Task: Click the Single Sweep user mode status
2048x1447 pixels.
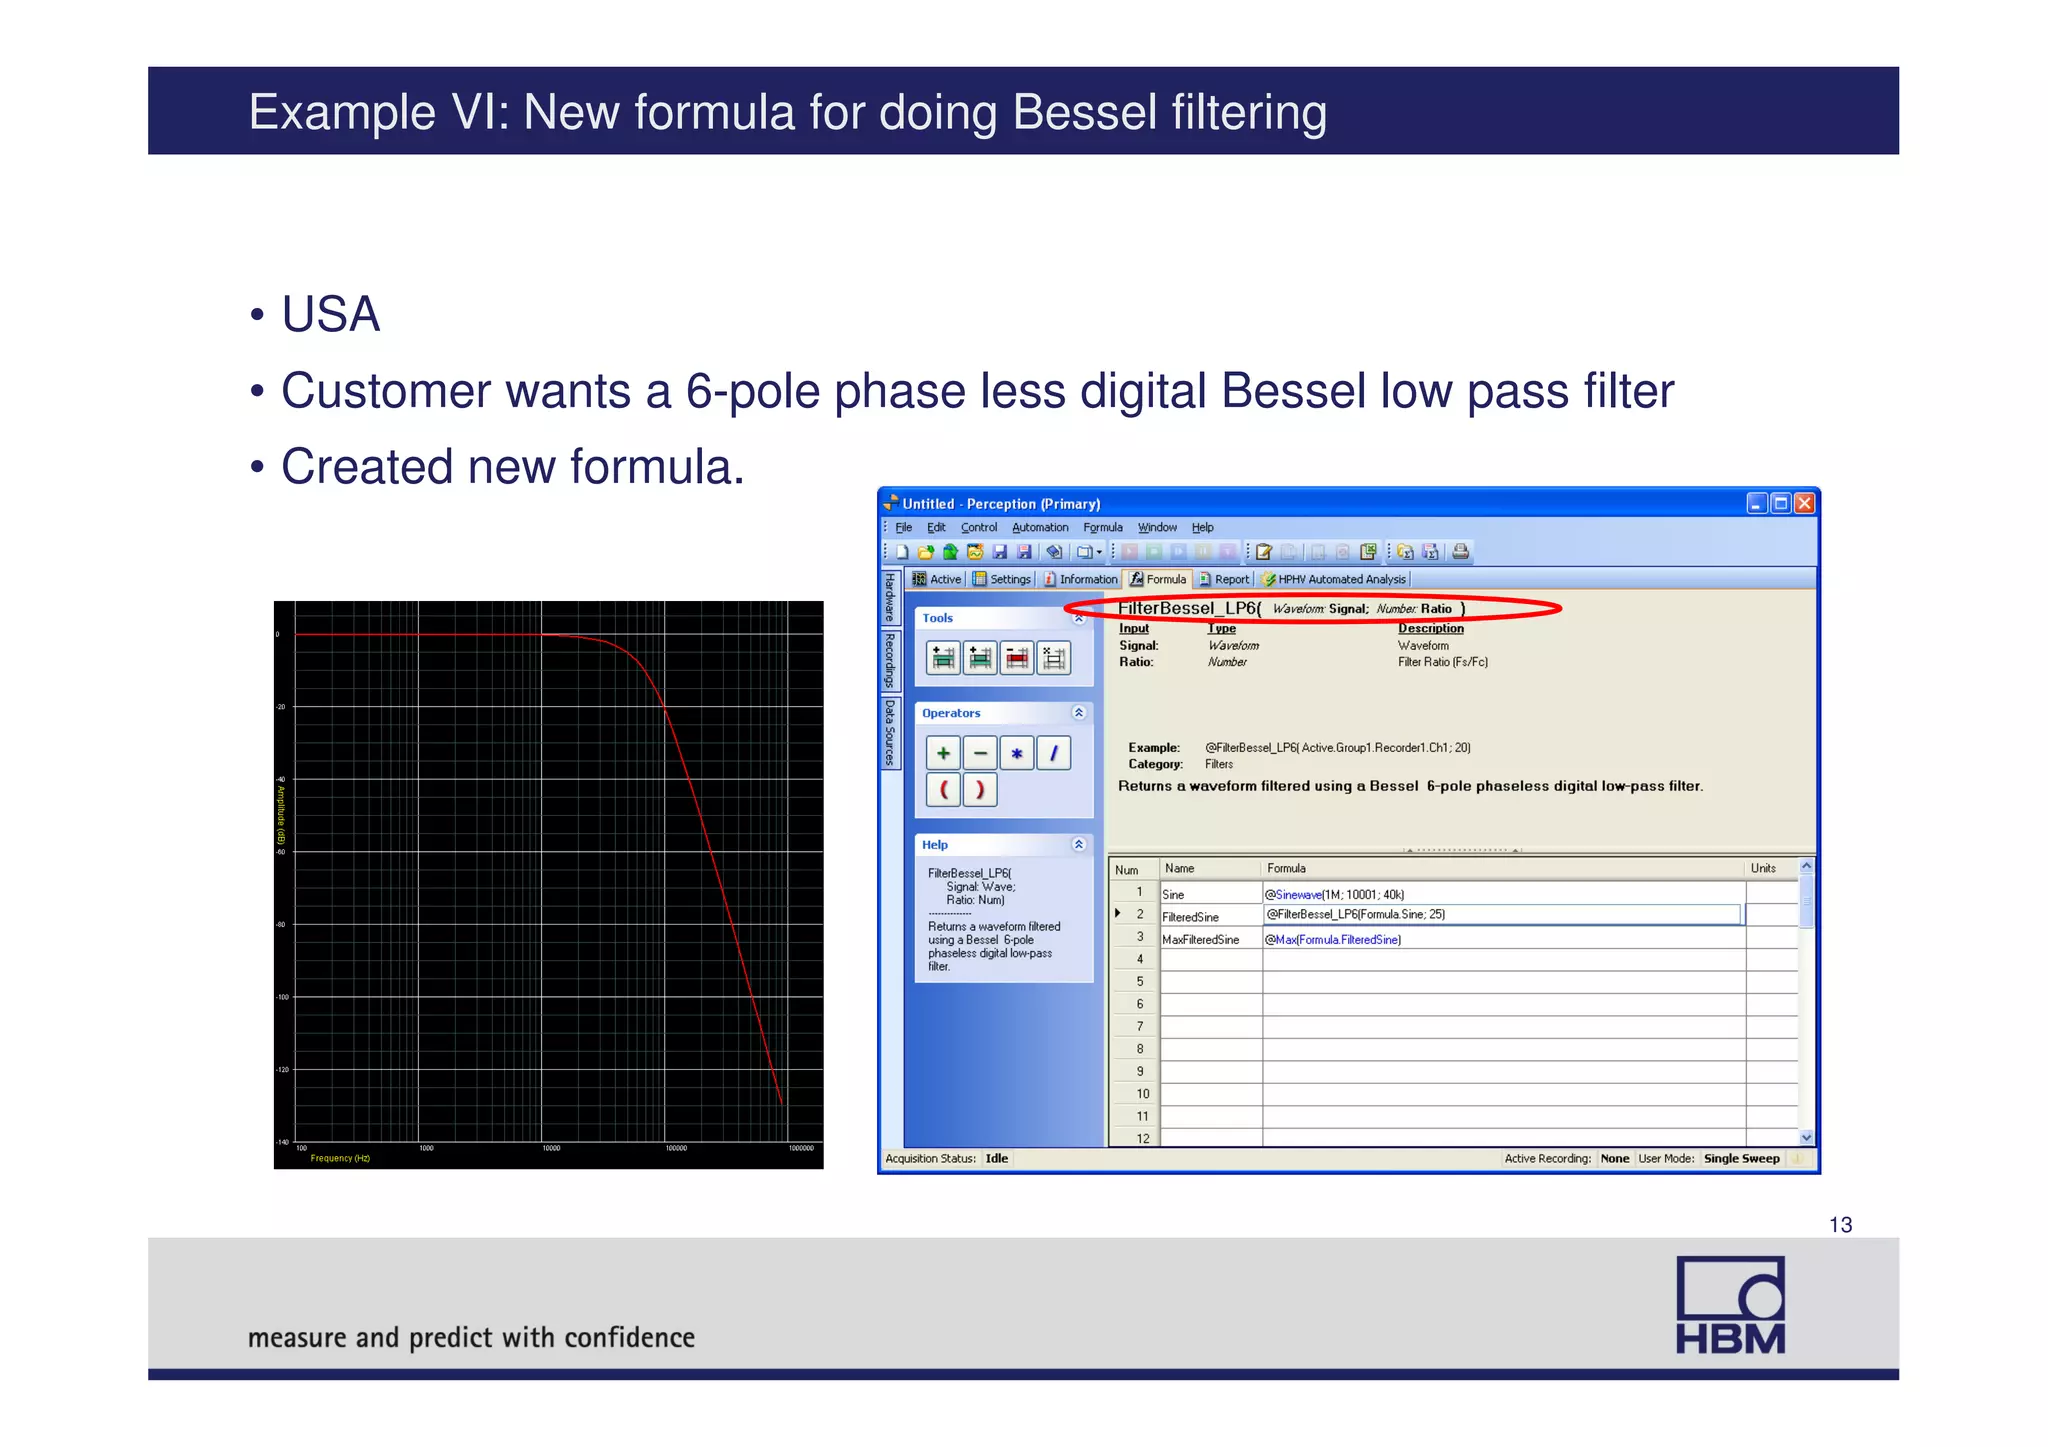Action: point(1741,1159)
